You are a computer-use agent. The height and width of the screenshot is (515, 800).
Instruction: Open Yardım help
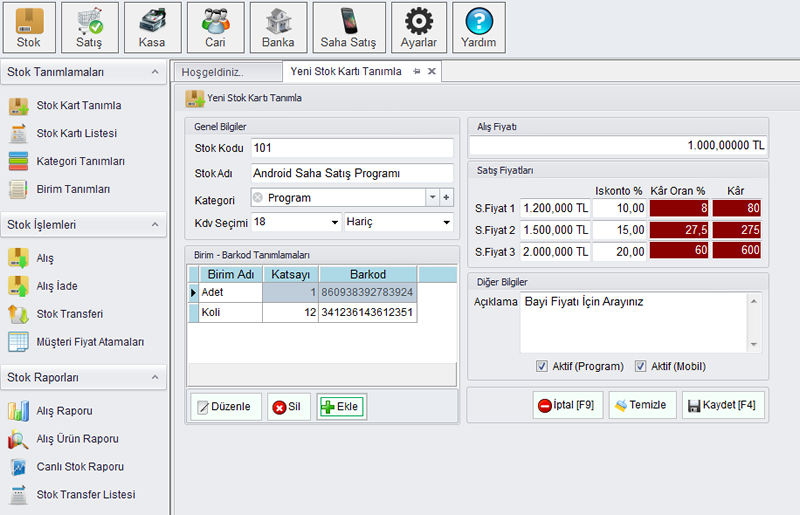click(479, 28)
